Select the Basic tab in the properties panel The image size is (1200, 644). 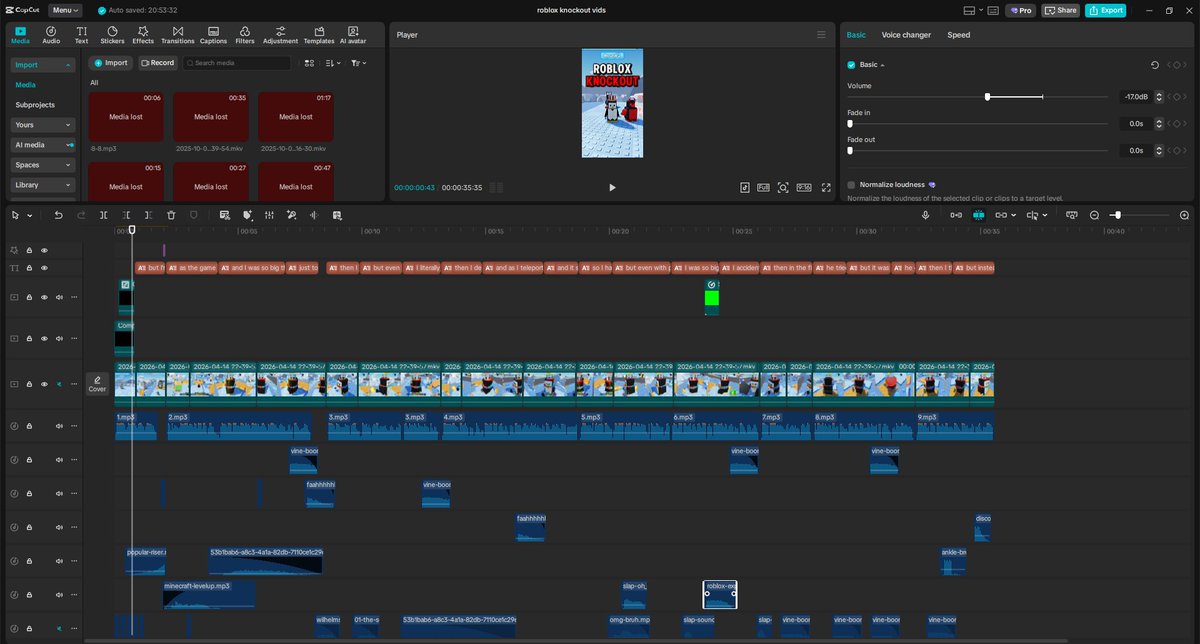(x=856, y=35)
